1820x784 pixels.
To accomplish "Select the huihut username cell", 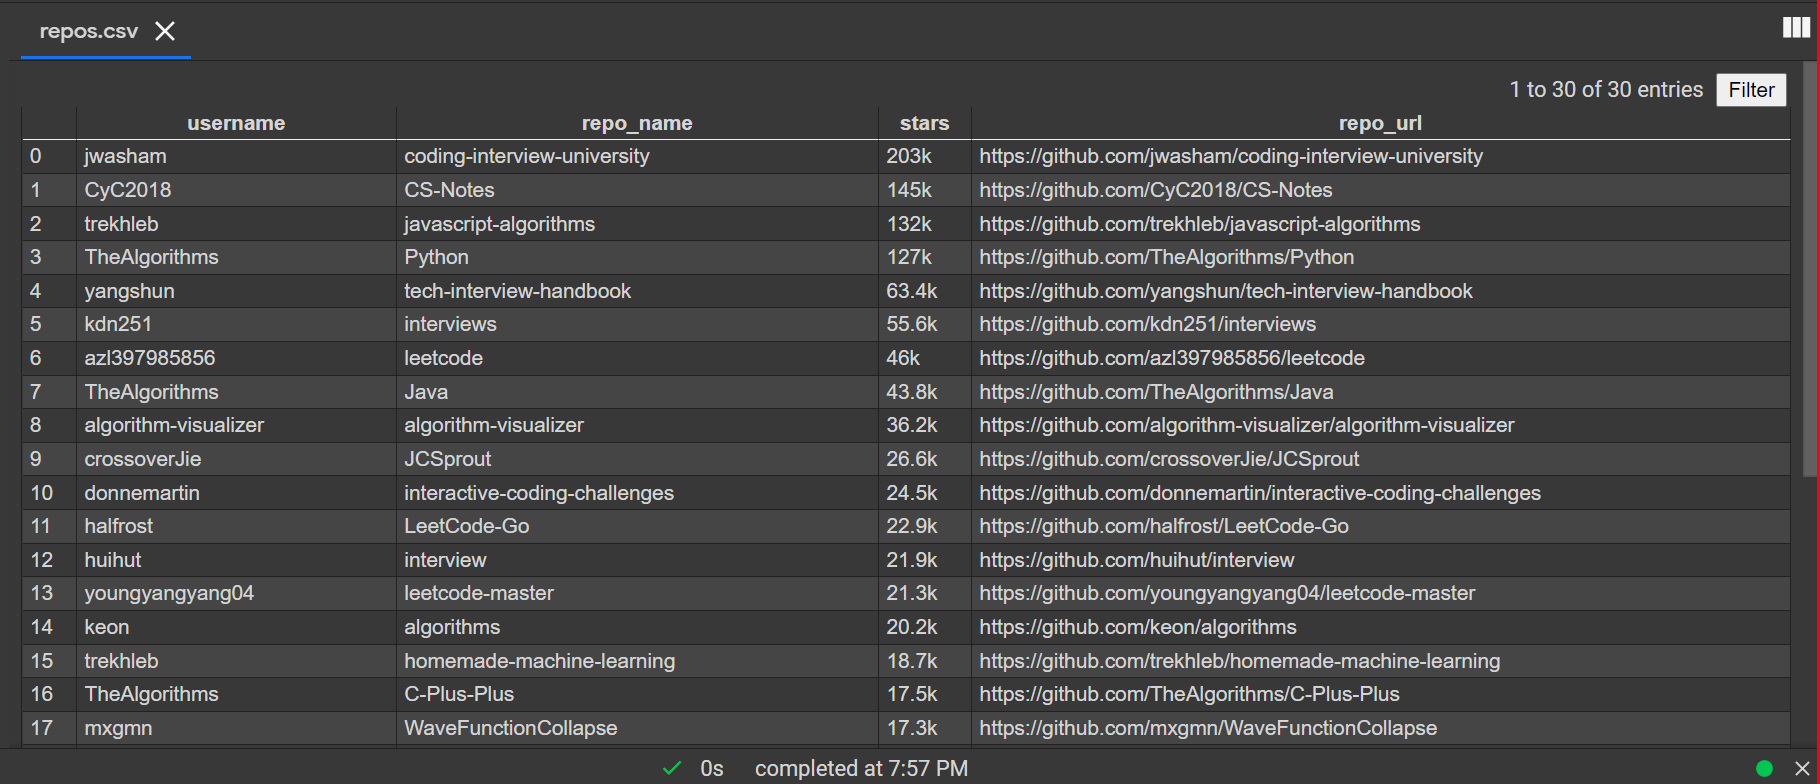I will 236,560.
